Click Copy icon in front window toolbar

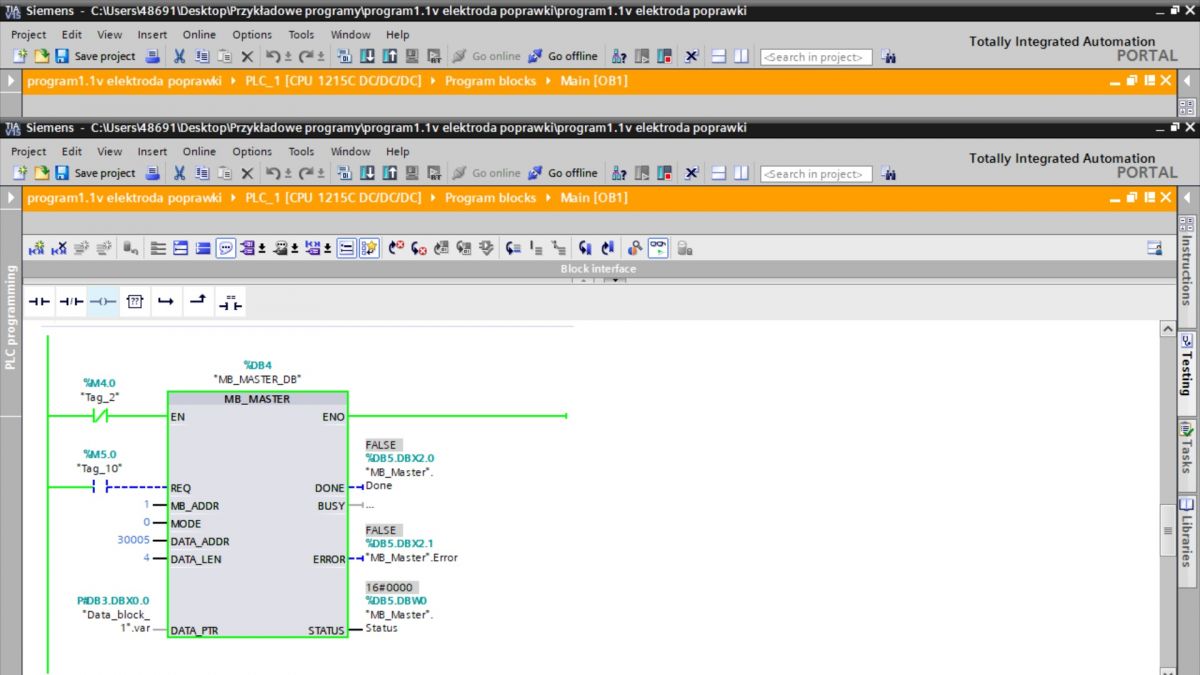(x=202, y=173)
